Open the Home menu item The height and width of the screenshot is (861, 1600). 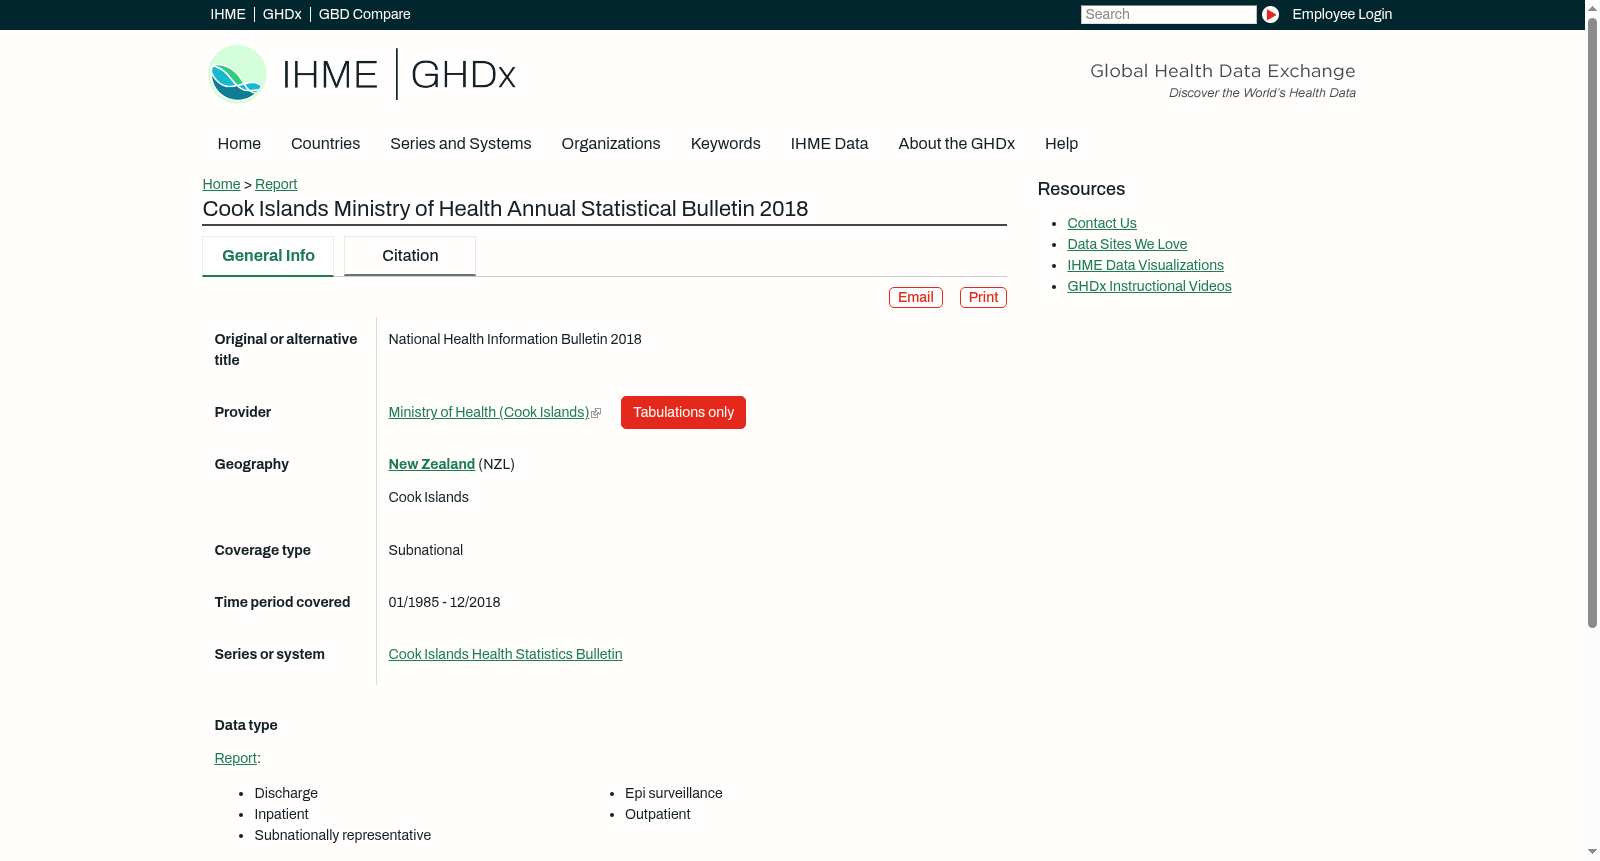(x=239, y=144)
